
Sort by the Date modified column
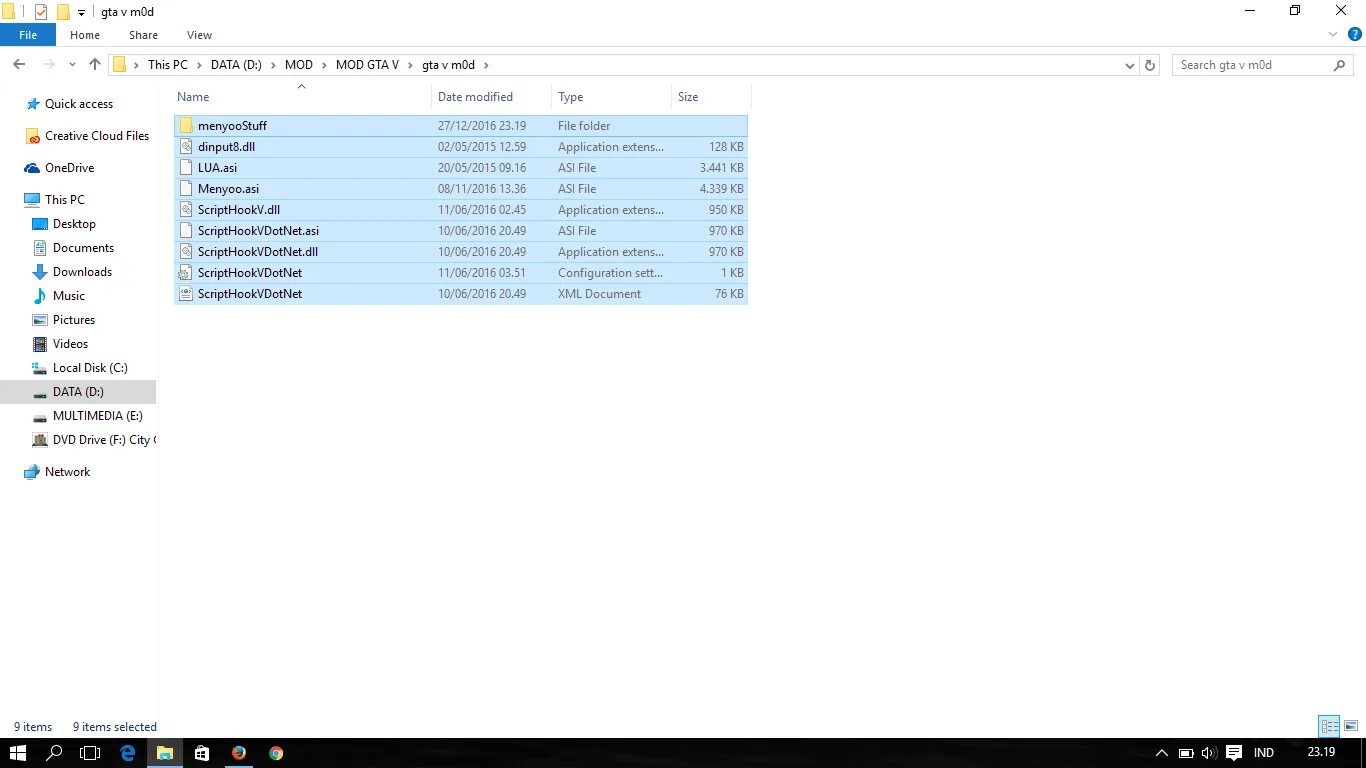point(475,97)
